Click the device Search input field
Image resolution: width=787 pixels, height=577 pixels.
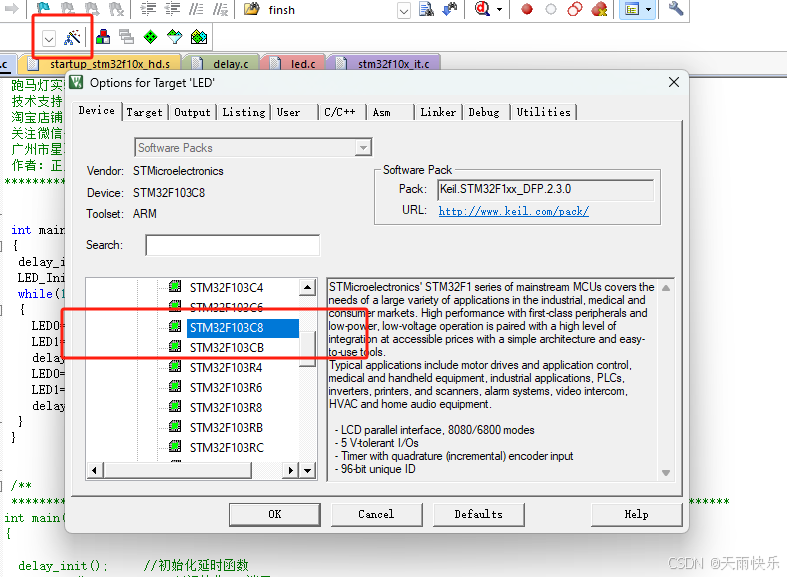[232, 245]
